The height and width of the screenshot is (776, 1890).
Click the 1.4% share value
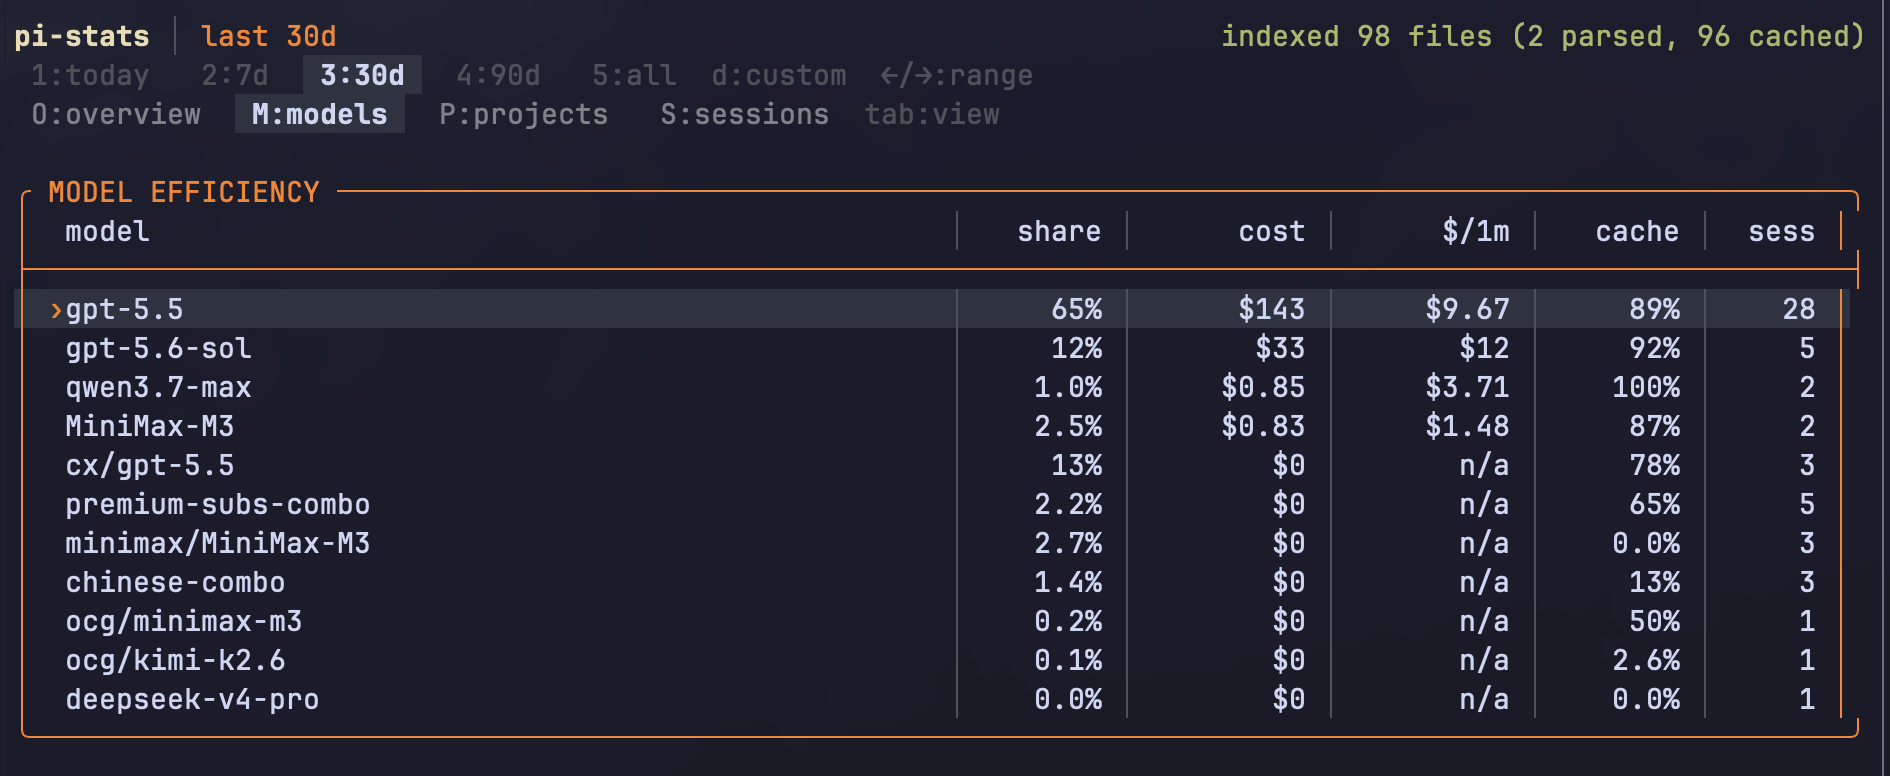[x=1068, y=582]
